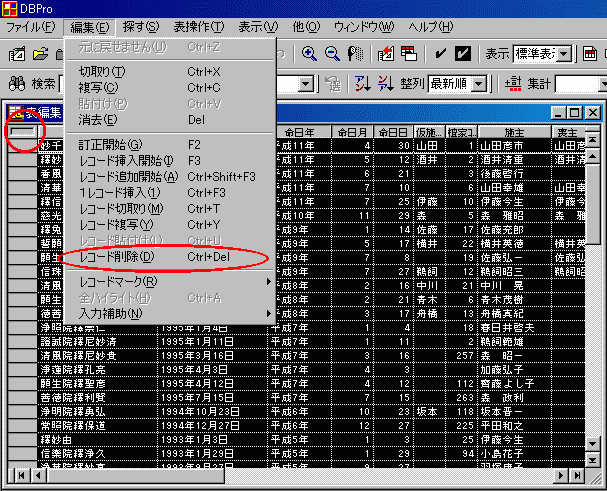Click the vertical scrollbar down arrow
This screenshot has height=491, width=607.
pyautogui.click(x=593, y=444)
